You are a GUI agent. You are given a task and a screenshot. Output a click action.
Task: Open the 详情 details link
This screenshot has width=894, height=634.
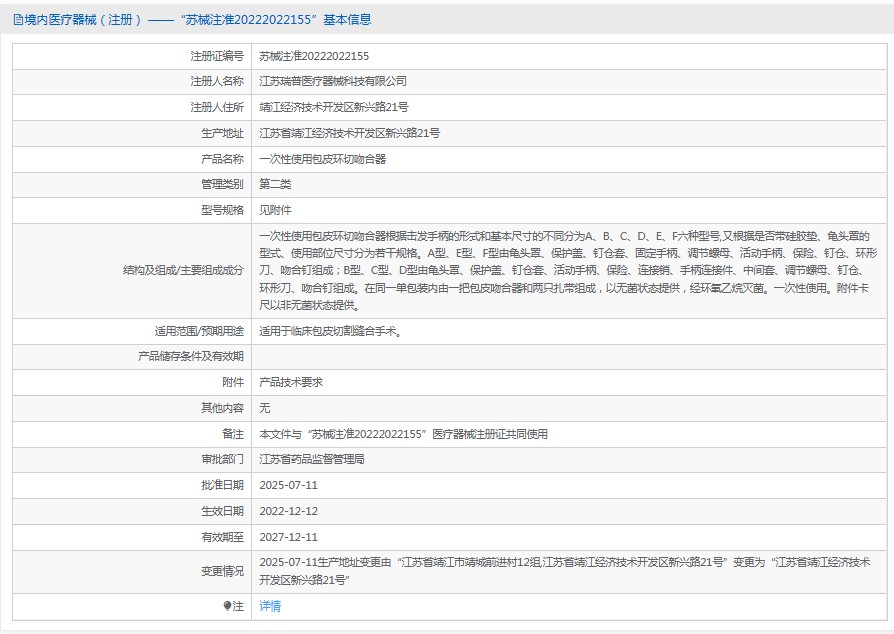pyautogui.click(x=270, y=606)
